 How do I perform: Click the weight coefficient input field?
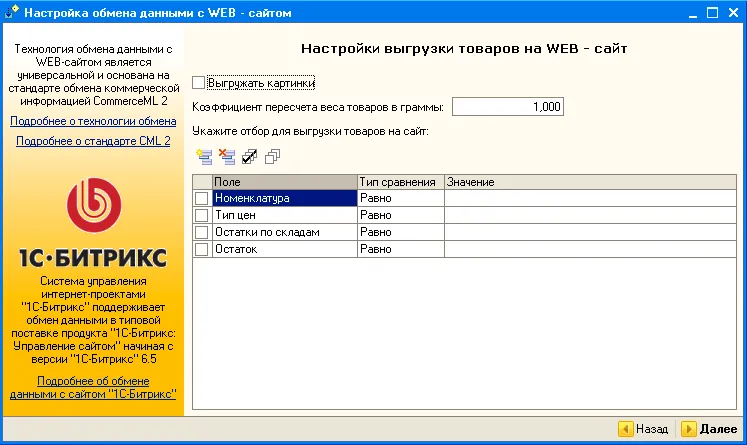(508, 107)
